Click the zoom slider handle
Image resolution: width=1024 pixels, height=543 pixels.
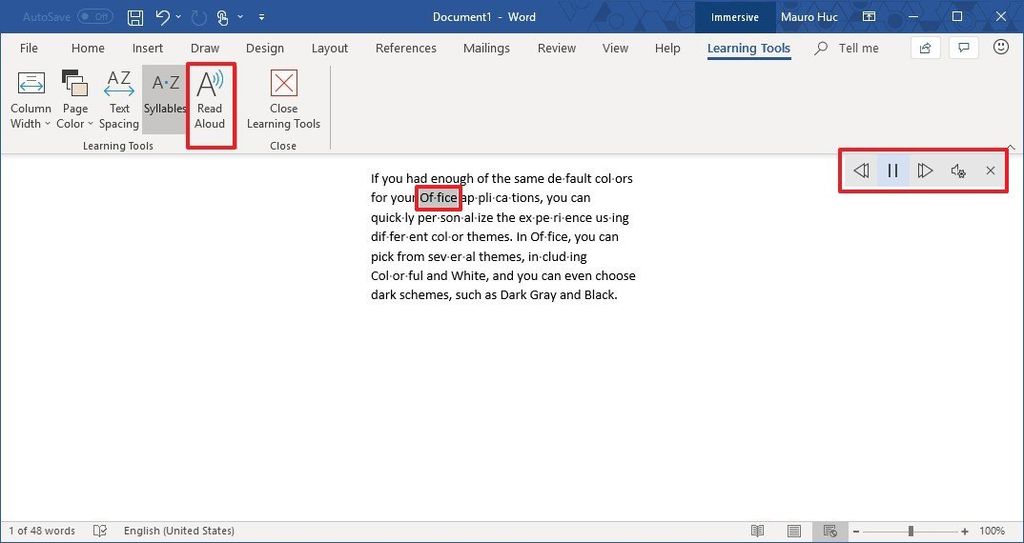pos(910,531)
